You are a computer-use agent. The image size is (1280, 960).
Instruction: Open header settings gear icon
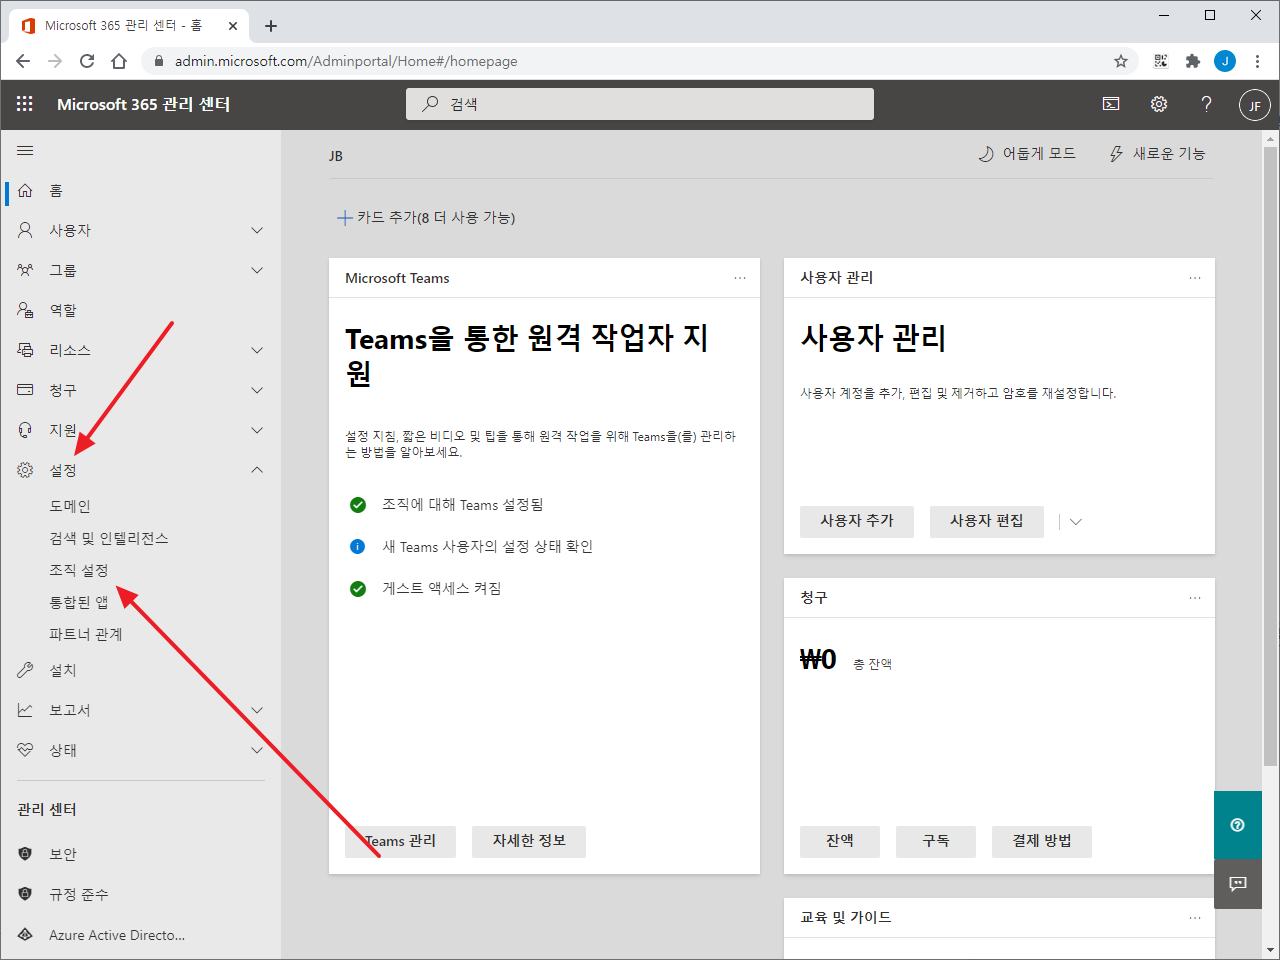[1159, 104]
